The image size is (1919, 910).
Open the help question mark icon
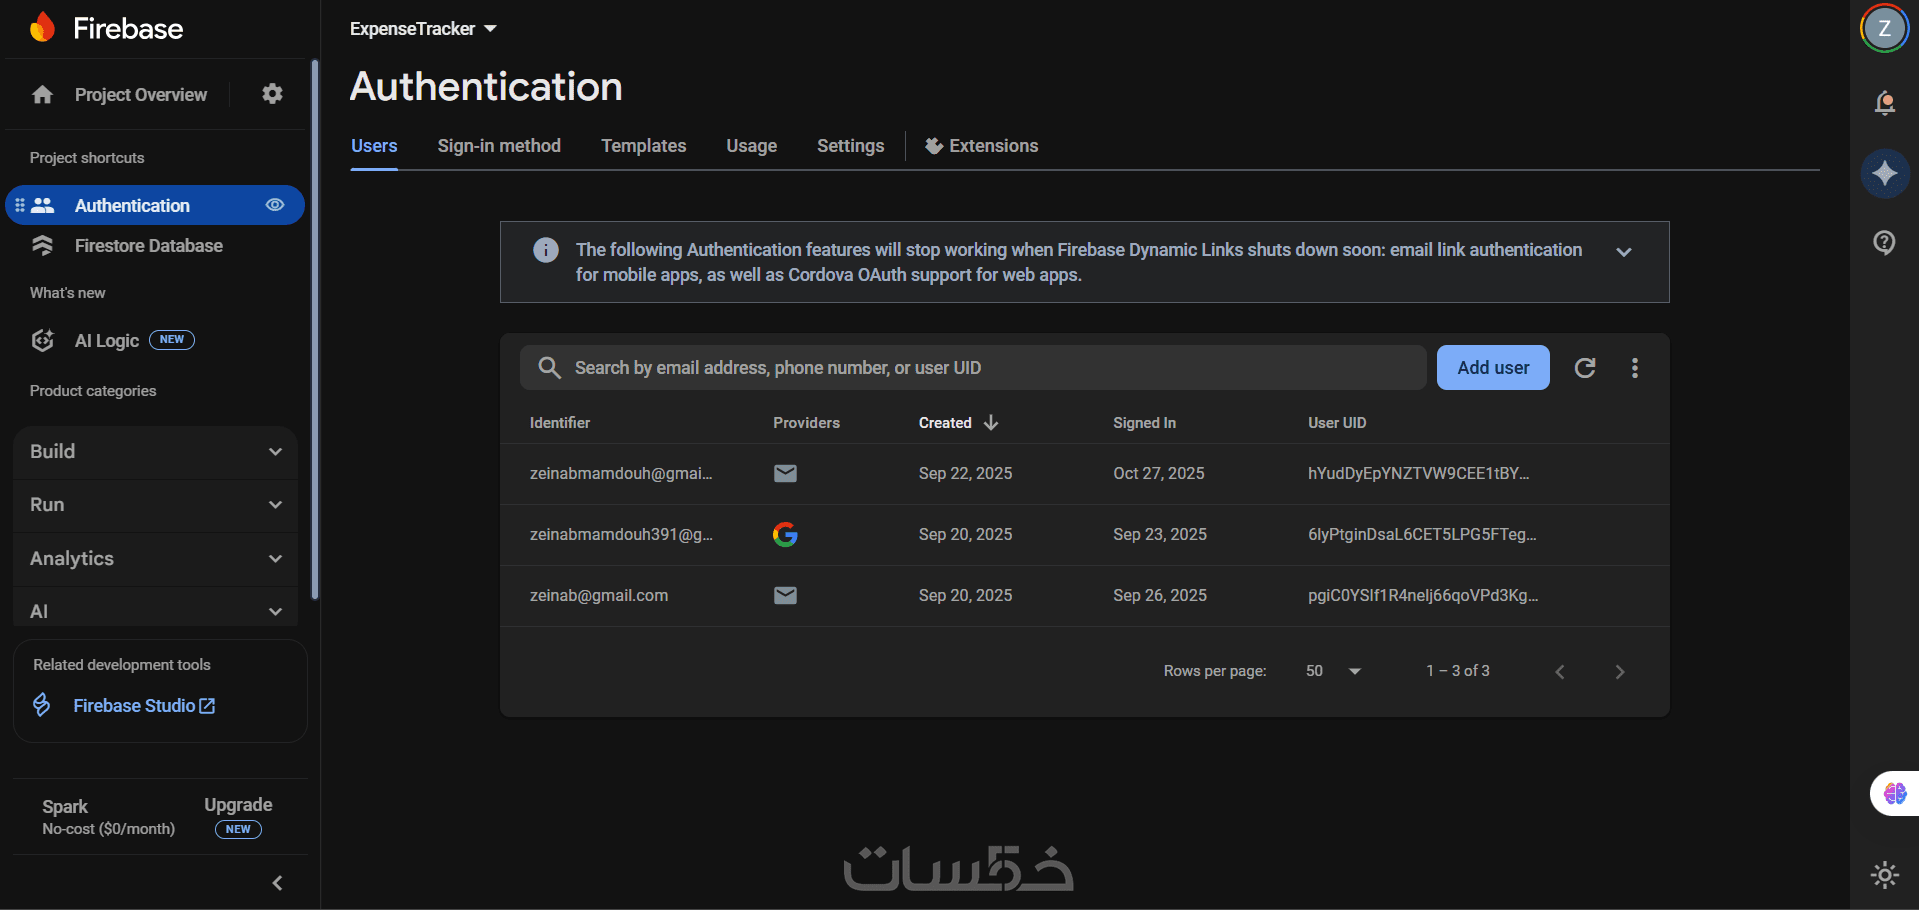pyautogui.click(x=1885, y=242)
